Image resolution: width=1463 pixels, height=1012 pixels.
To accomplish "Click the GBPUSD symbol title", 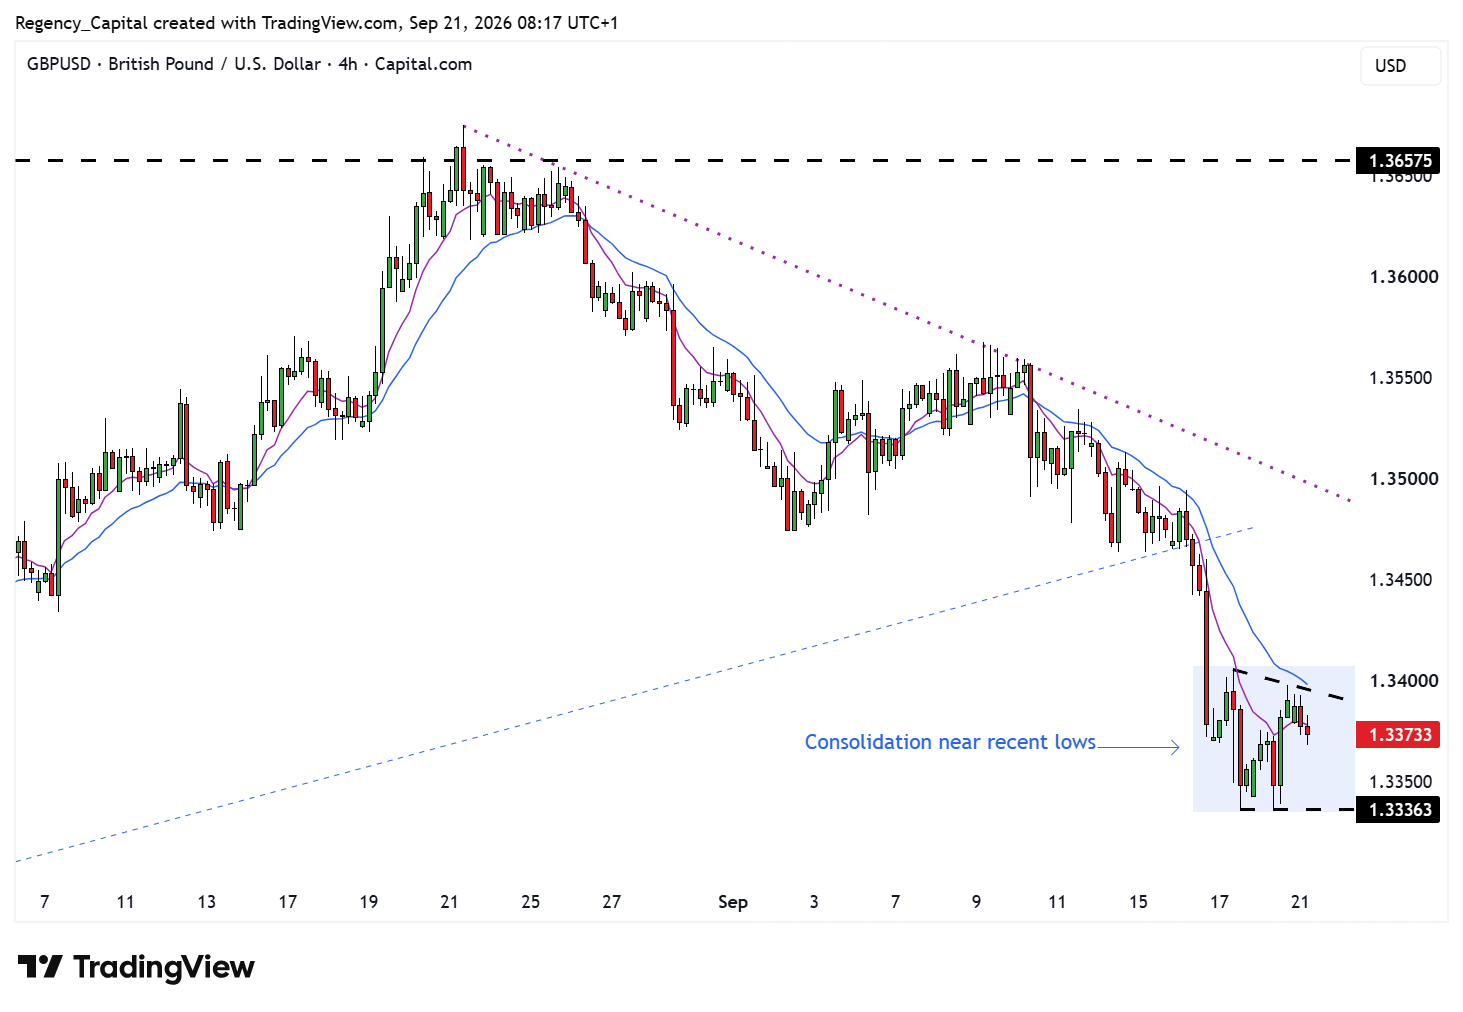I will 249,64.
